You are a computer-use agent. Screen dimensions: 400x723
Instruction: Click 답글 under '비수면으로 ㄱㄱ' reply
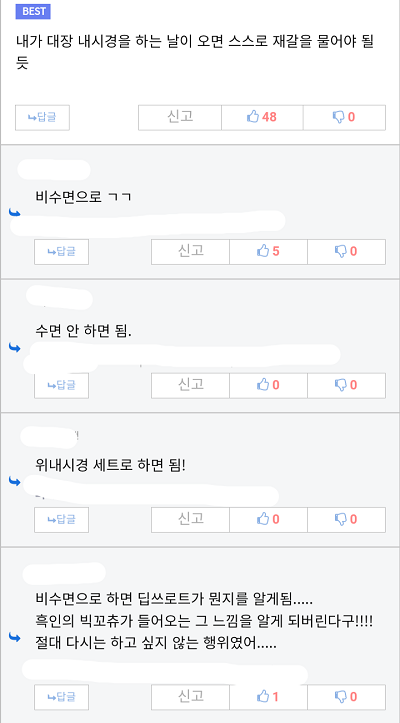tap(61, 252)
